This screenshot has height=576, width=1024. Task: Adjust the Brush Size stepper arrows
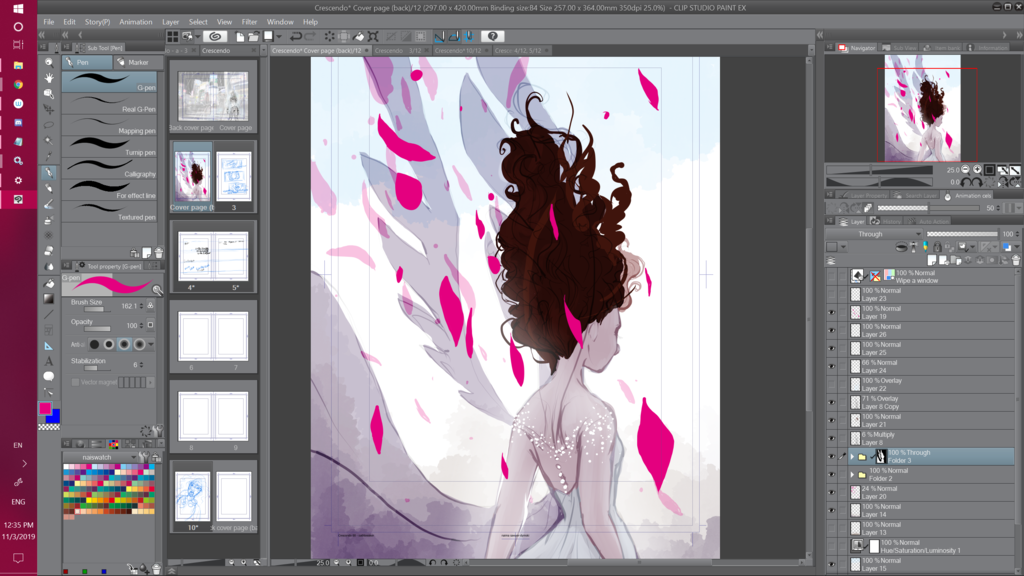(x=141, y=306)
